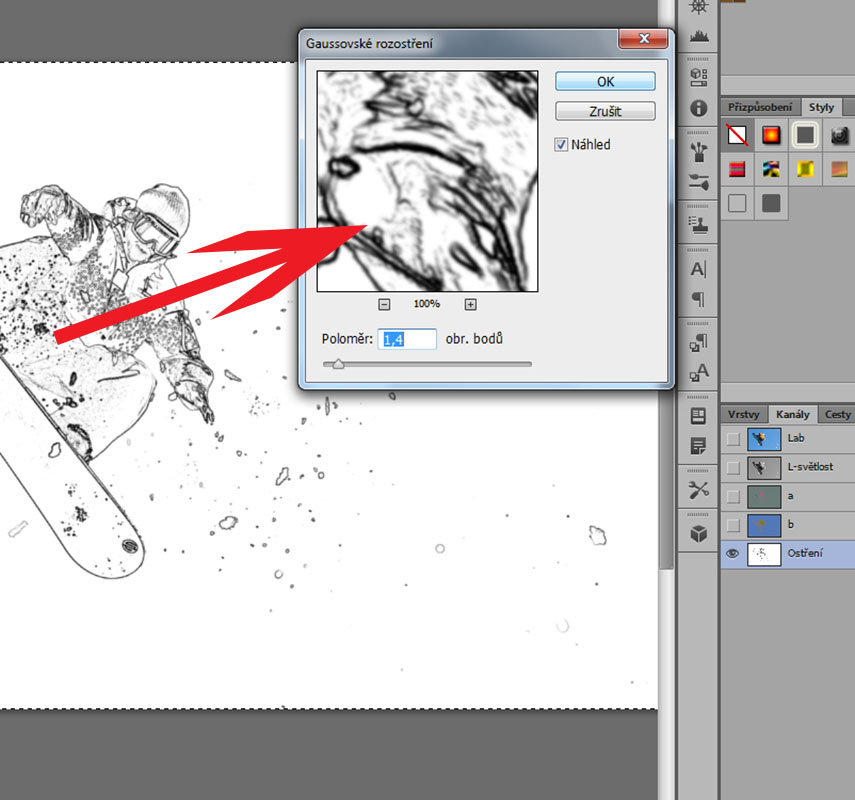This screenshot has width=855, height=800.
Task: Open the Properties panel cube icon
Action: (699, 77)
